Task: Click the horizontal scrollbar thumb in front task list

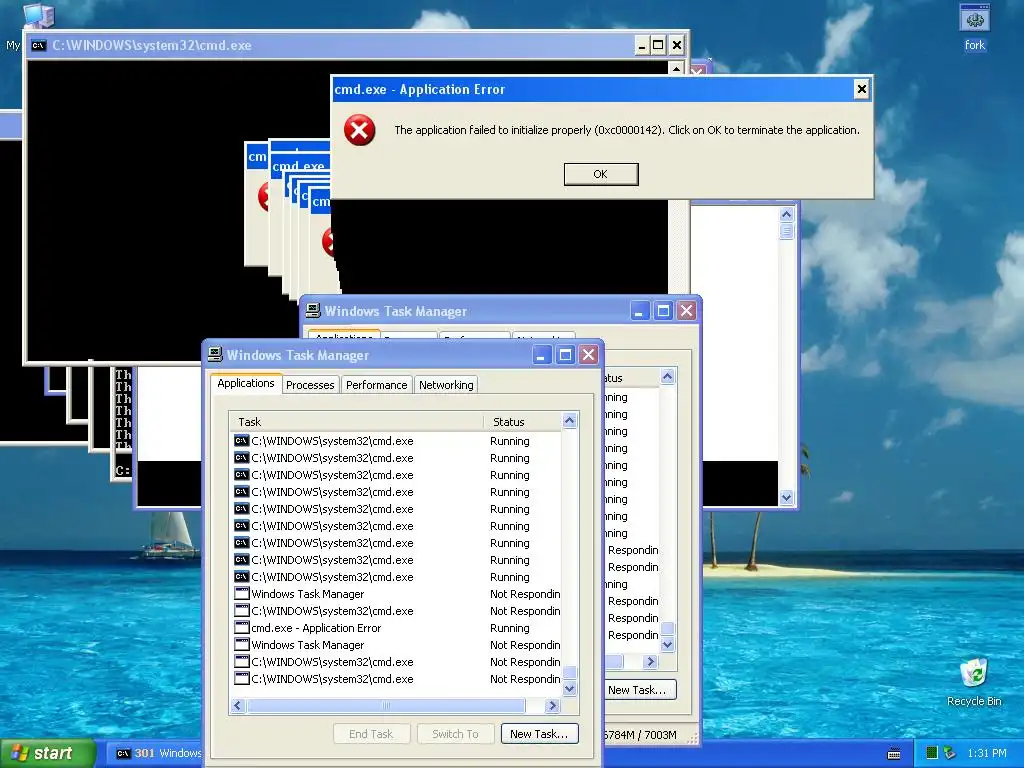Action: click(x=386, y=705)
